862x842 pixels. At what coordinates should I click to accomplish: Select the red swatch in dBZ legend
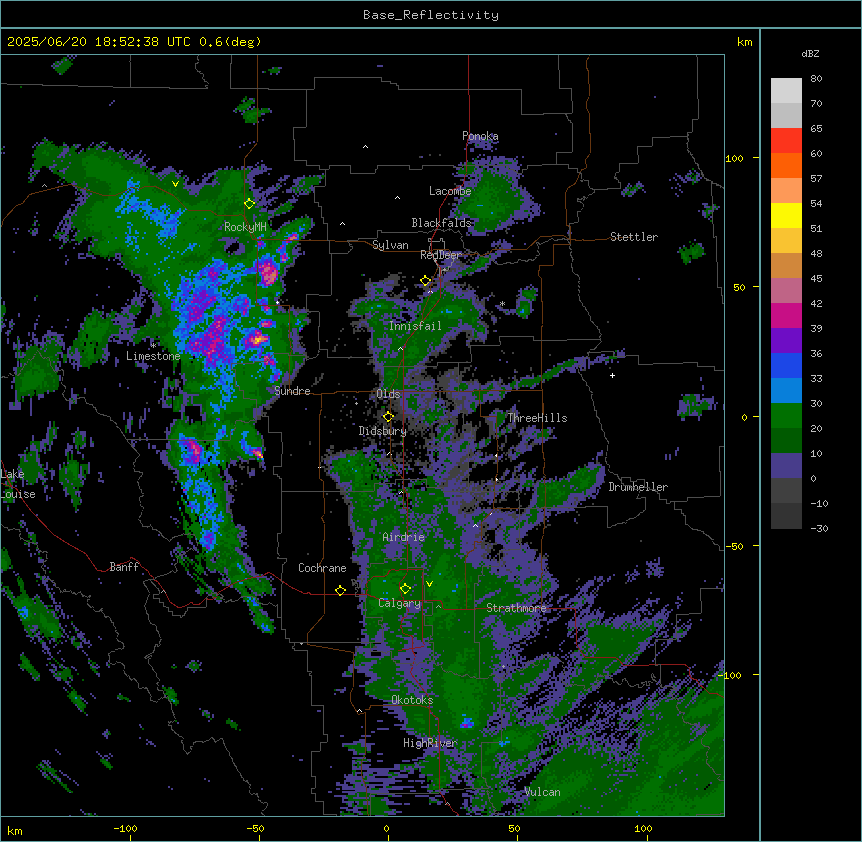point(786,141)
